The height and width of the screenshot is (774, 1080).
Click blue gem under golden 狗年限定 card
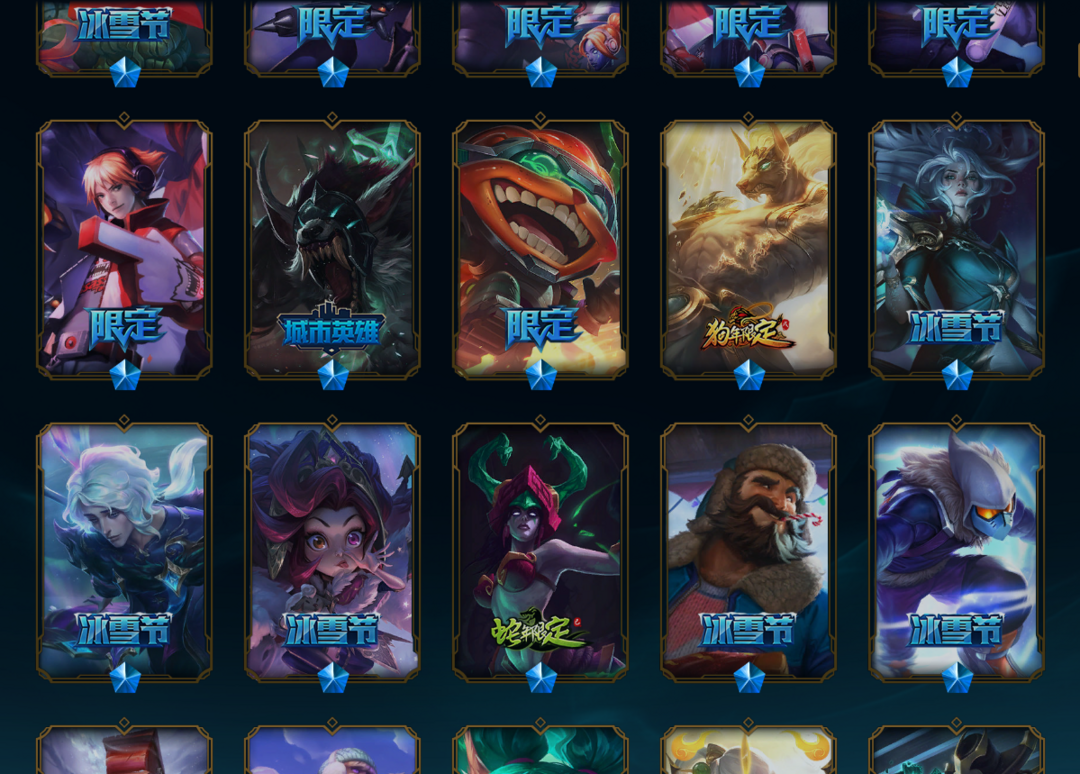[x=749, y=375]
